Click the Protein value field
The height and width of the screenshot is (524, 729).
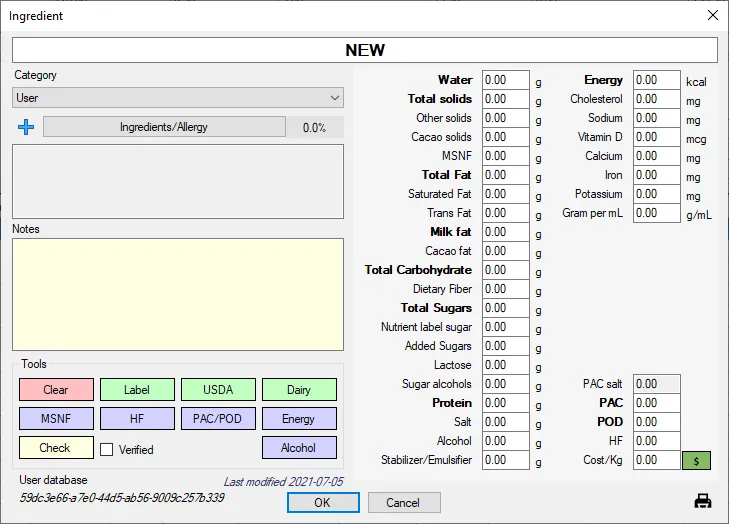point(505,403)
